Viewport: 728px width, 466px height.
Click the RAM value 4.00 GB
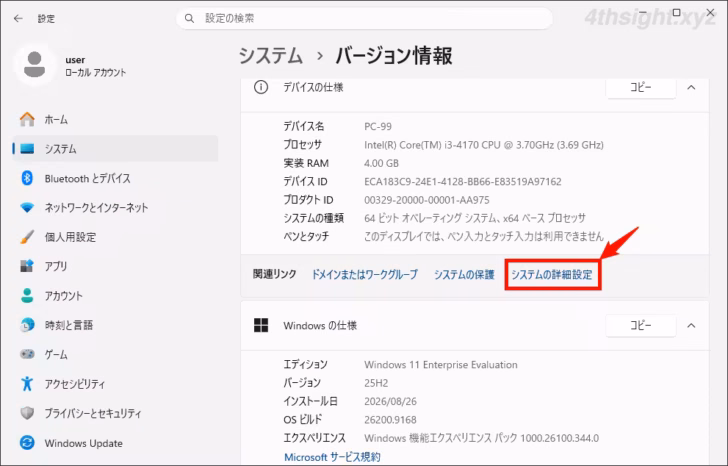(x=382, y=163)
